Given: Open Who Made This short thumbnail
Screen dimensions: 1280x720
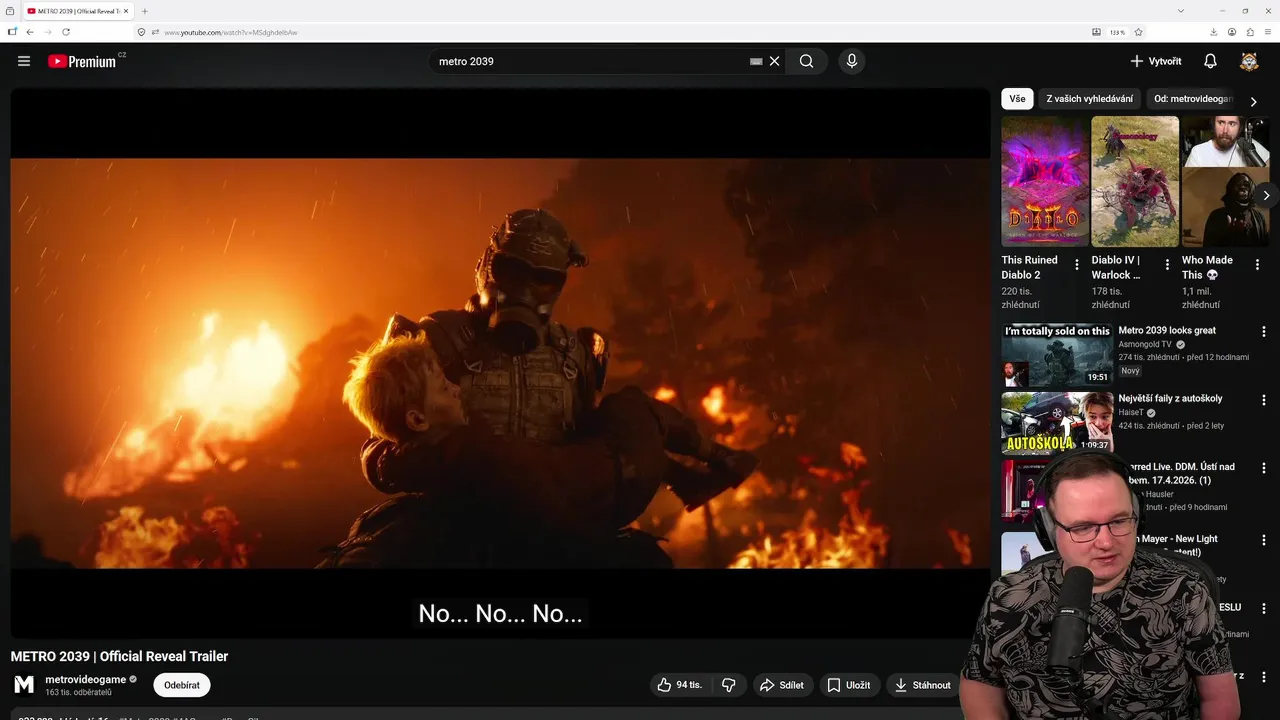Looking at the screenshot, I should pos(1225,181).
